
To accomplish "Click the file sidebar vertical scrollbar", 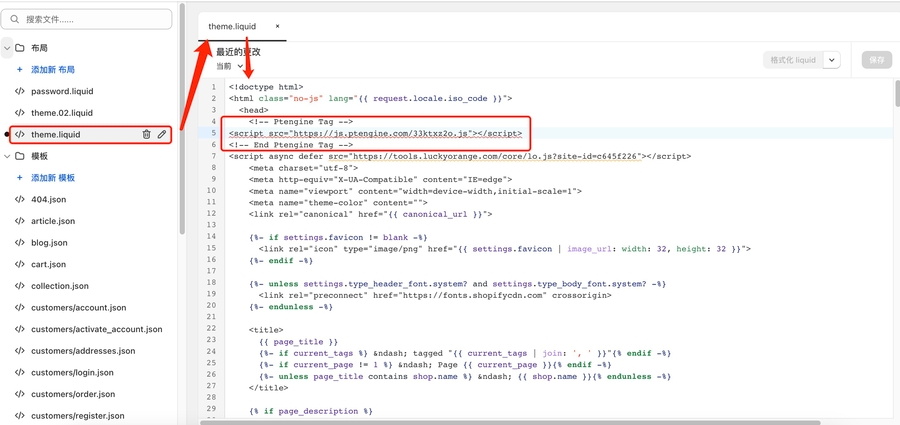I will (183, 118).
